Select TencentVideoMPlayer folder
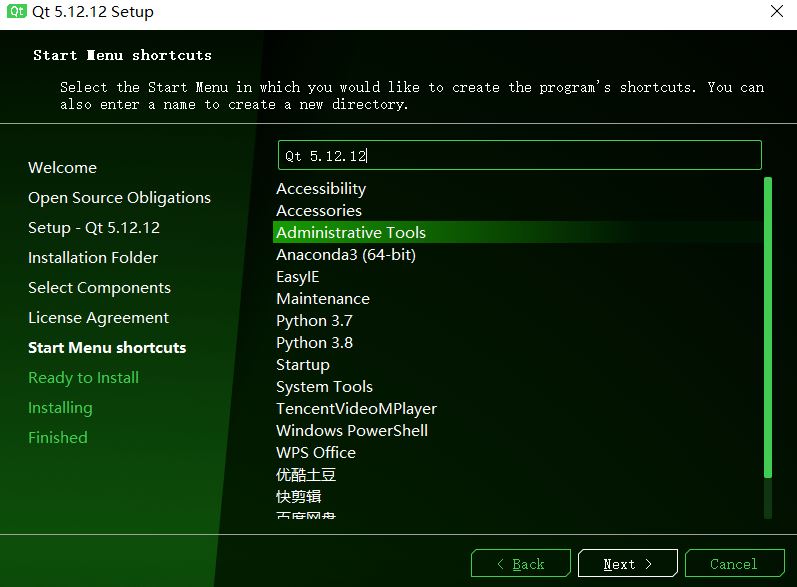The height and width of the screenshot is (587, 797). (x=518, y=408)
